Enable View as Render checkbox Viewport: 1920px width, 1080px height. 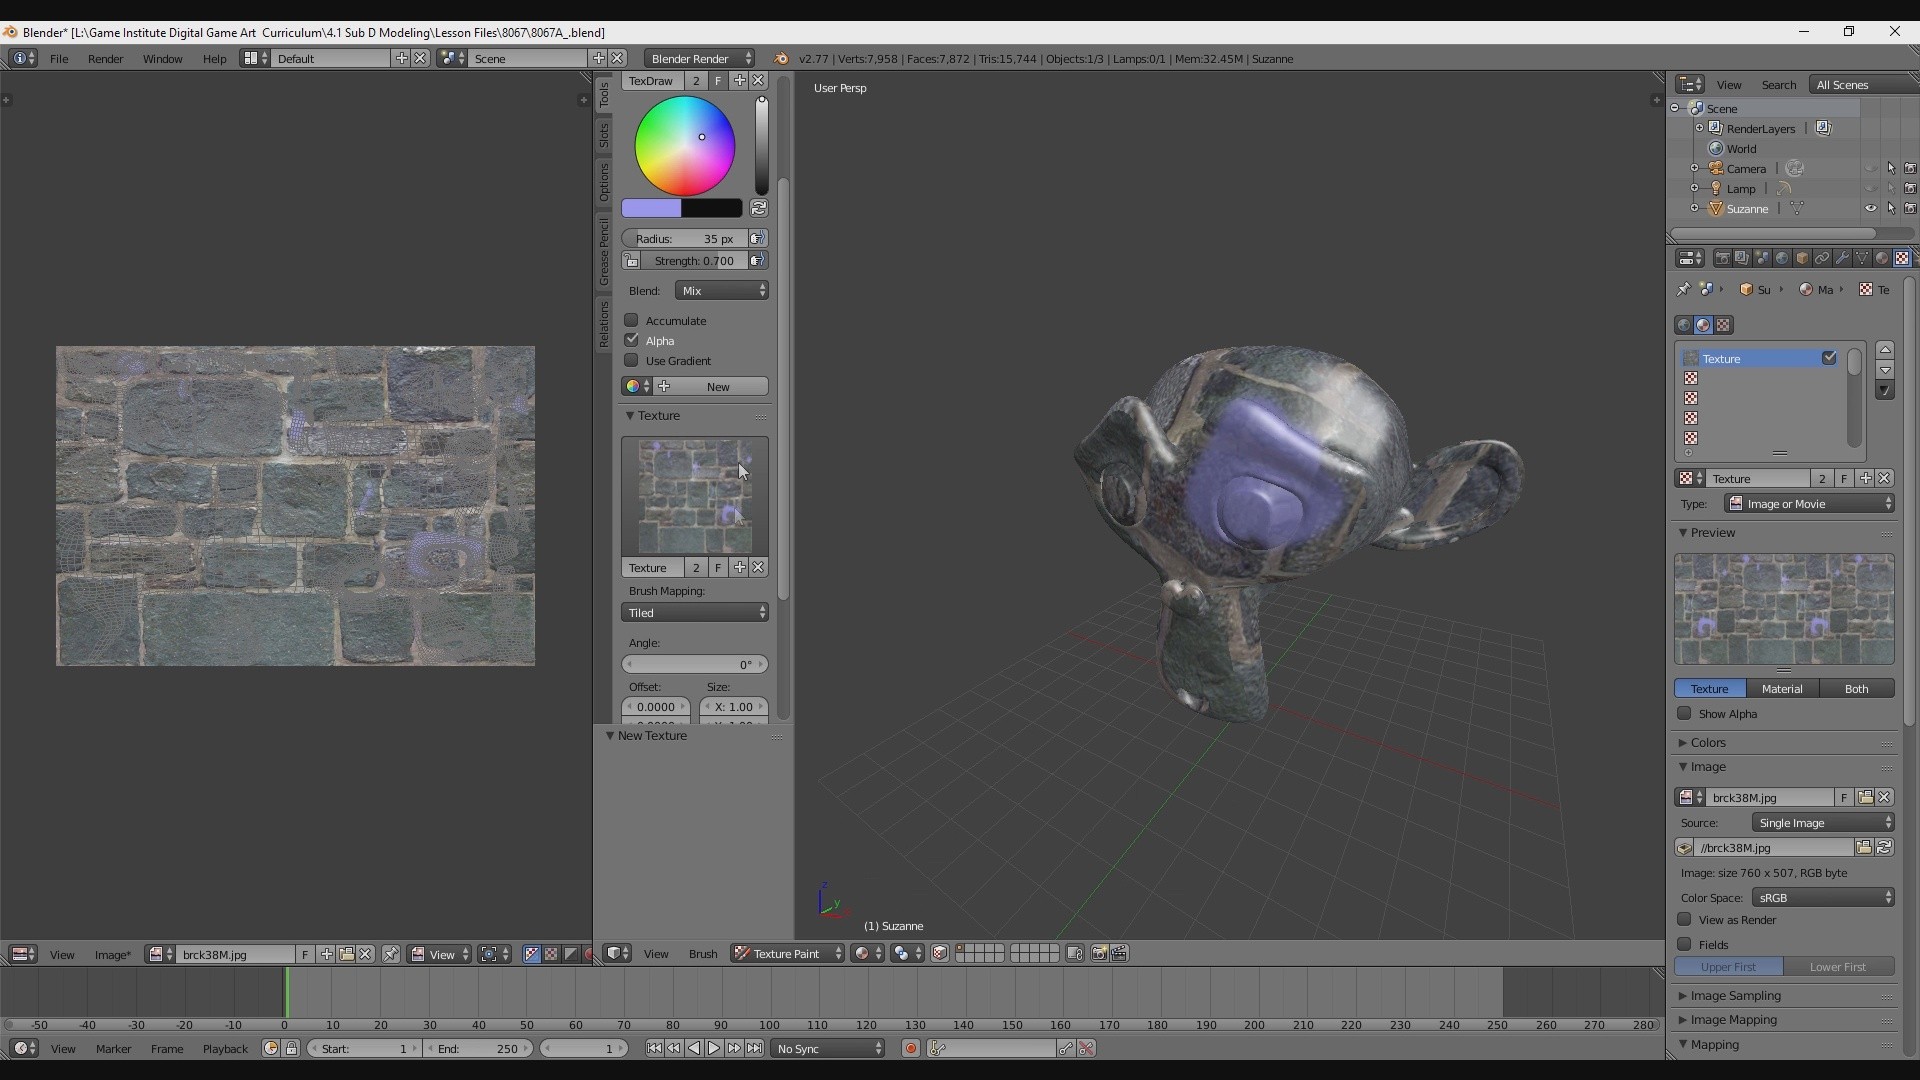coord(1684,920)
